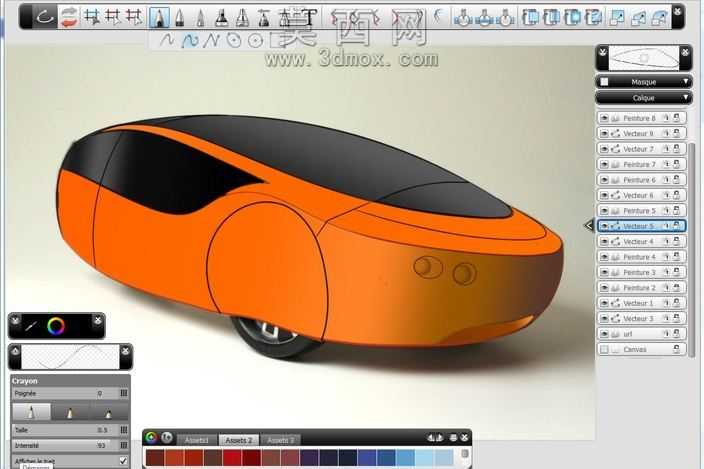The image size is (704, 469).
Task: Open the color wheel in tool palette
Action: click(56, 326)
